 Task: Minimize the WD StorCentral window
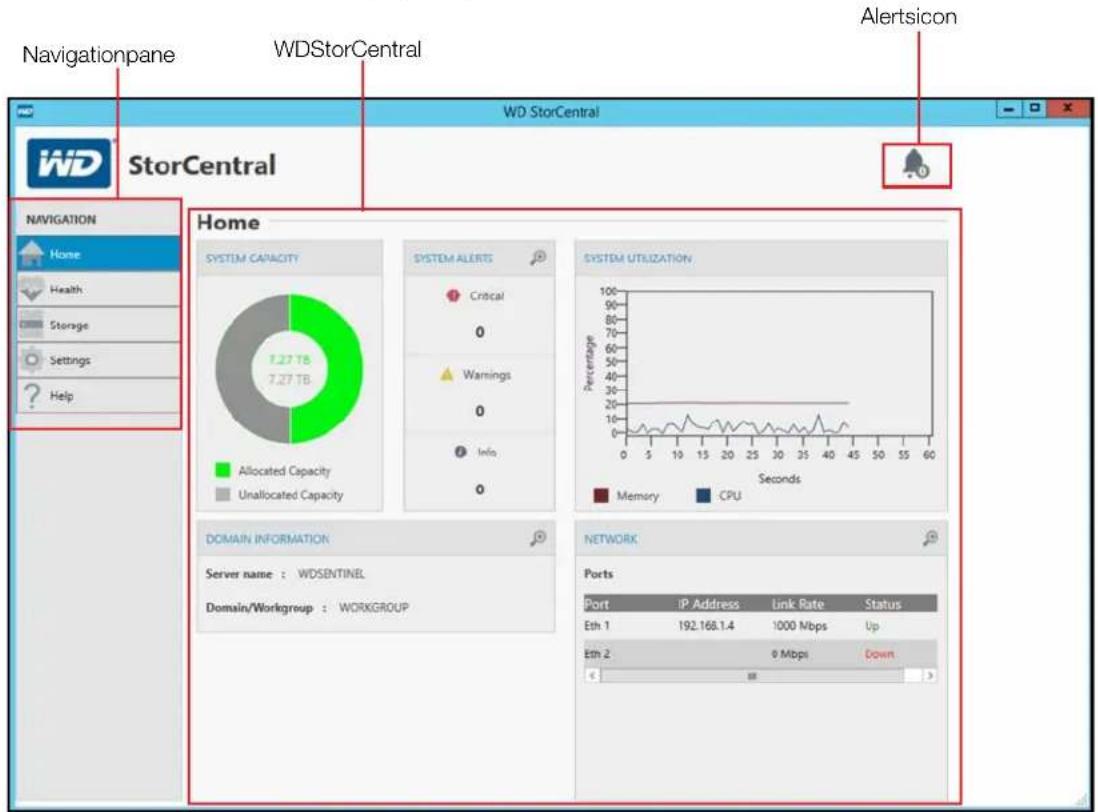[x=1008, y=109]
